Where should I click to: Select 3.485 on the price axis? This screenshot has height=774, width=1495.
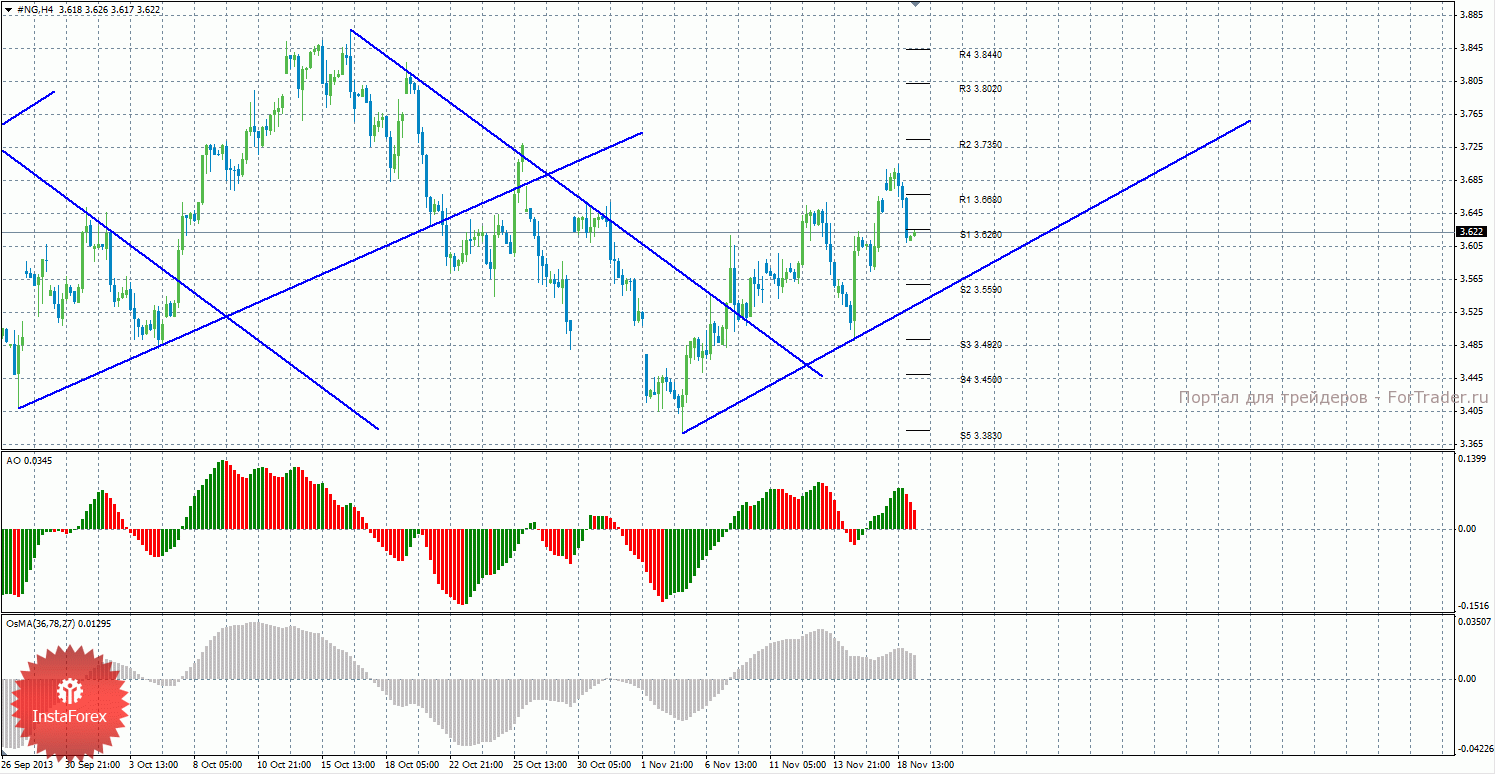(1473, 345)
